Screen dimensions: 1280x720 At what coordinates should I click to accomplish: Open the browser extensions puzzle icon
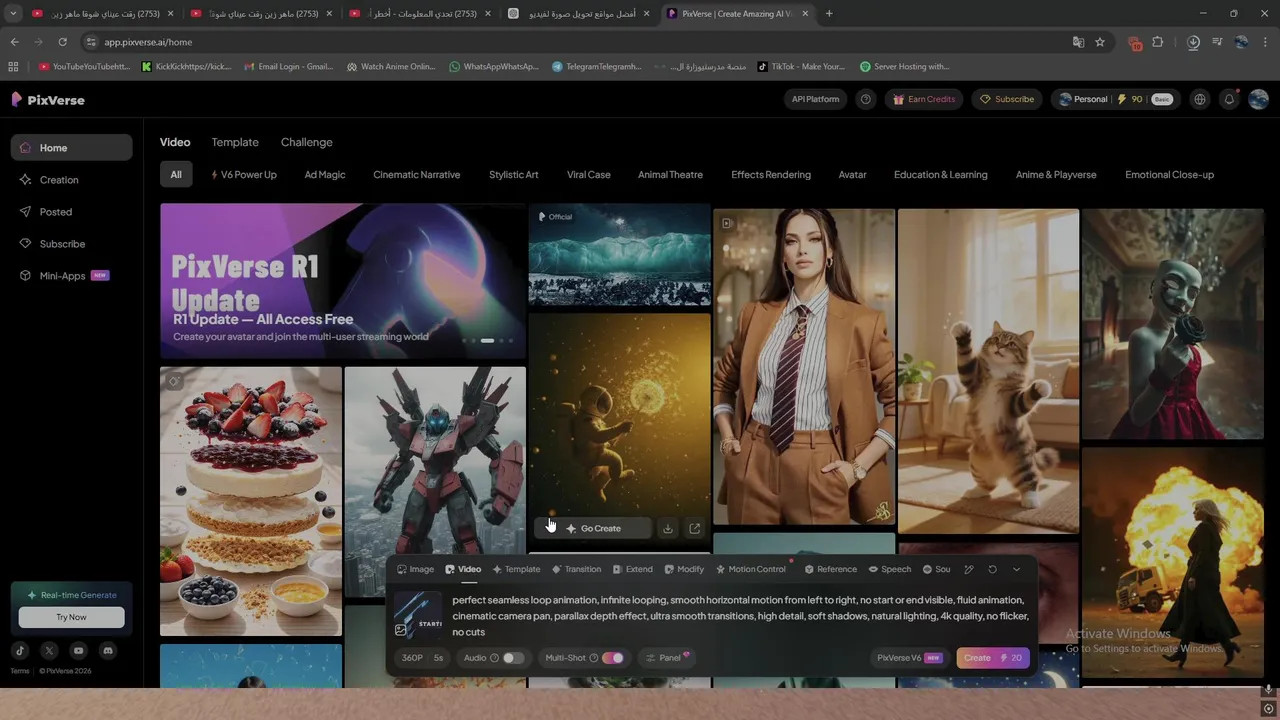tap(1158, 42)
